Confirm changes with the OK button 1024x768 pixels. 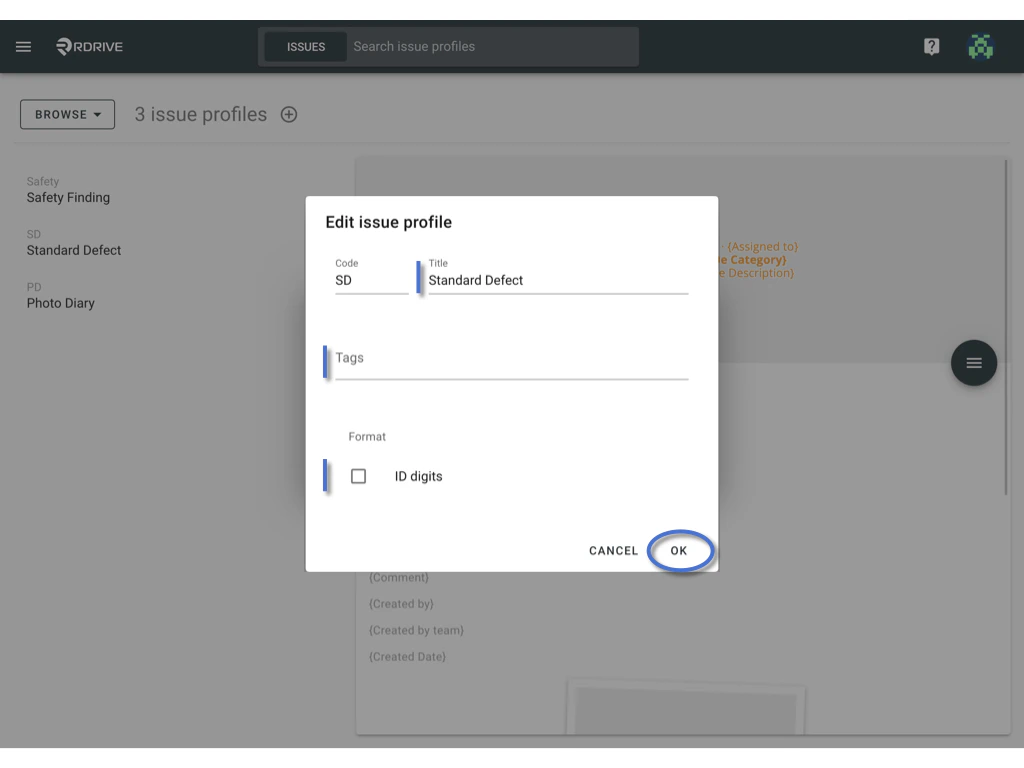click(x=679, y=550)
